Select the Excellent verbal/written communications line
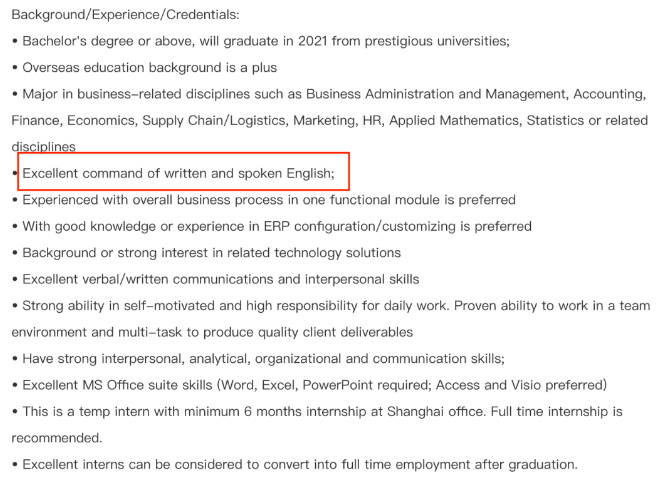The width and height of the screenshot is (657, 484). pyautogui.click(x=215, y=279)
